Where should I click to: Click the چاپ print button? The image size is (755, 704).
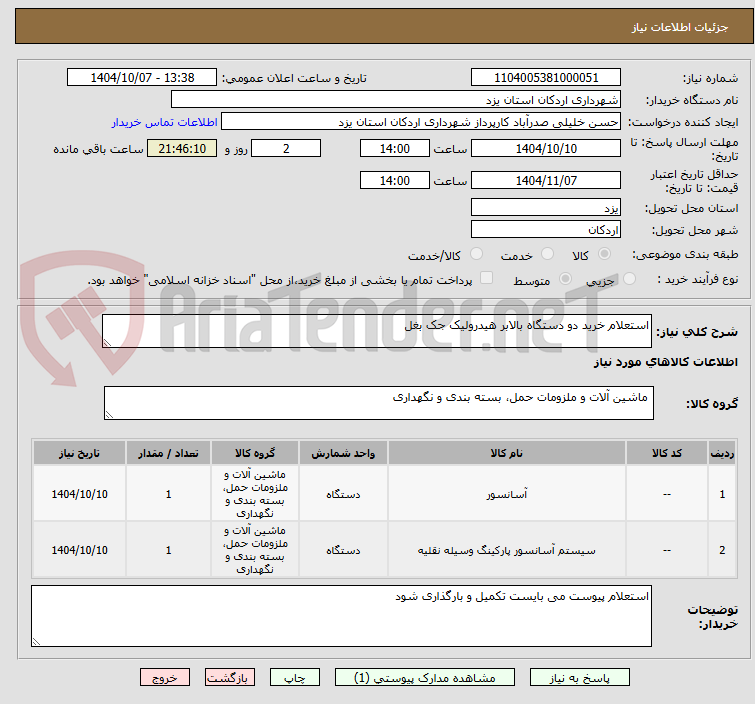pyautogui.click(x=295, y=678)
